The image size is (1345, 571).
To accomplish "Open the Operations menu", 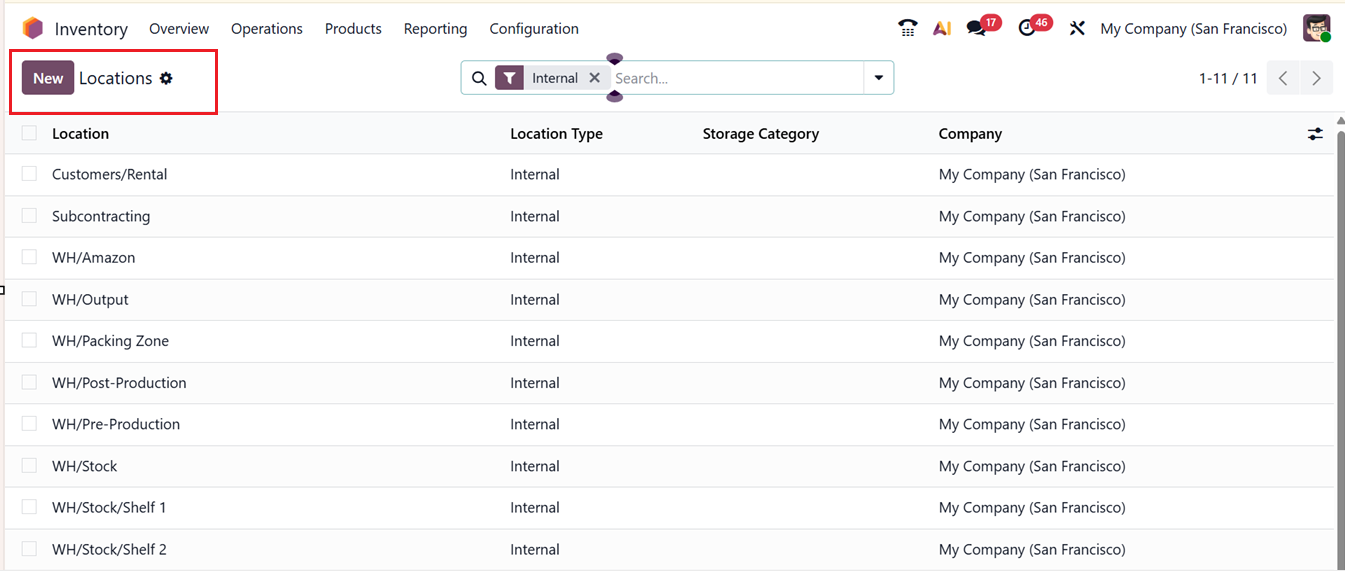I will (x=266, y=28).
